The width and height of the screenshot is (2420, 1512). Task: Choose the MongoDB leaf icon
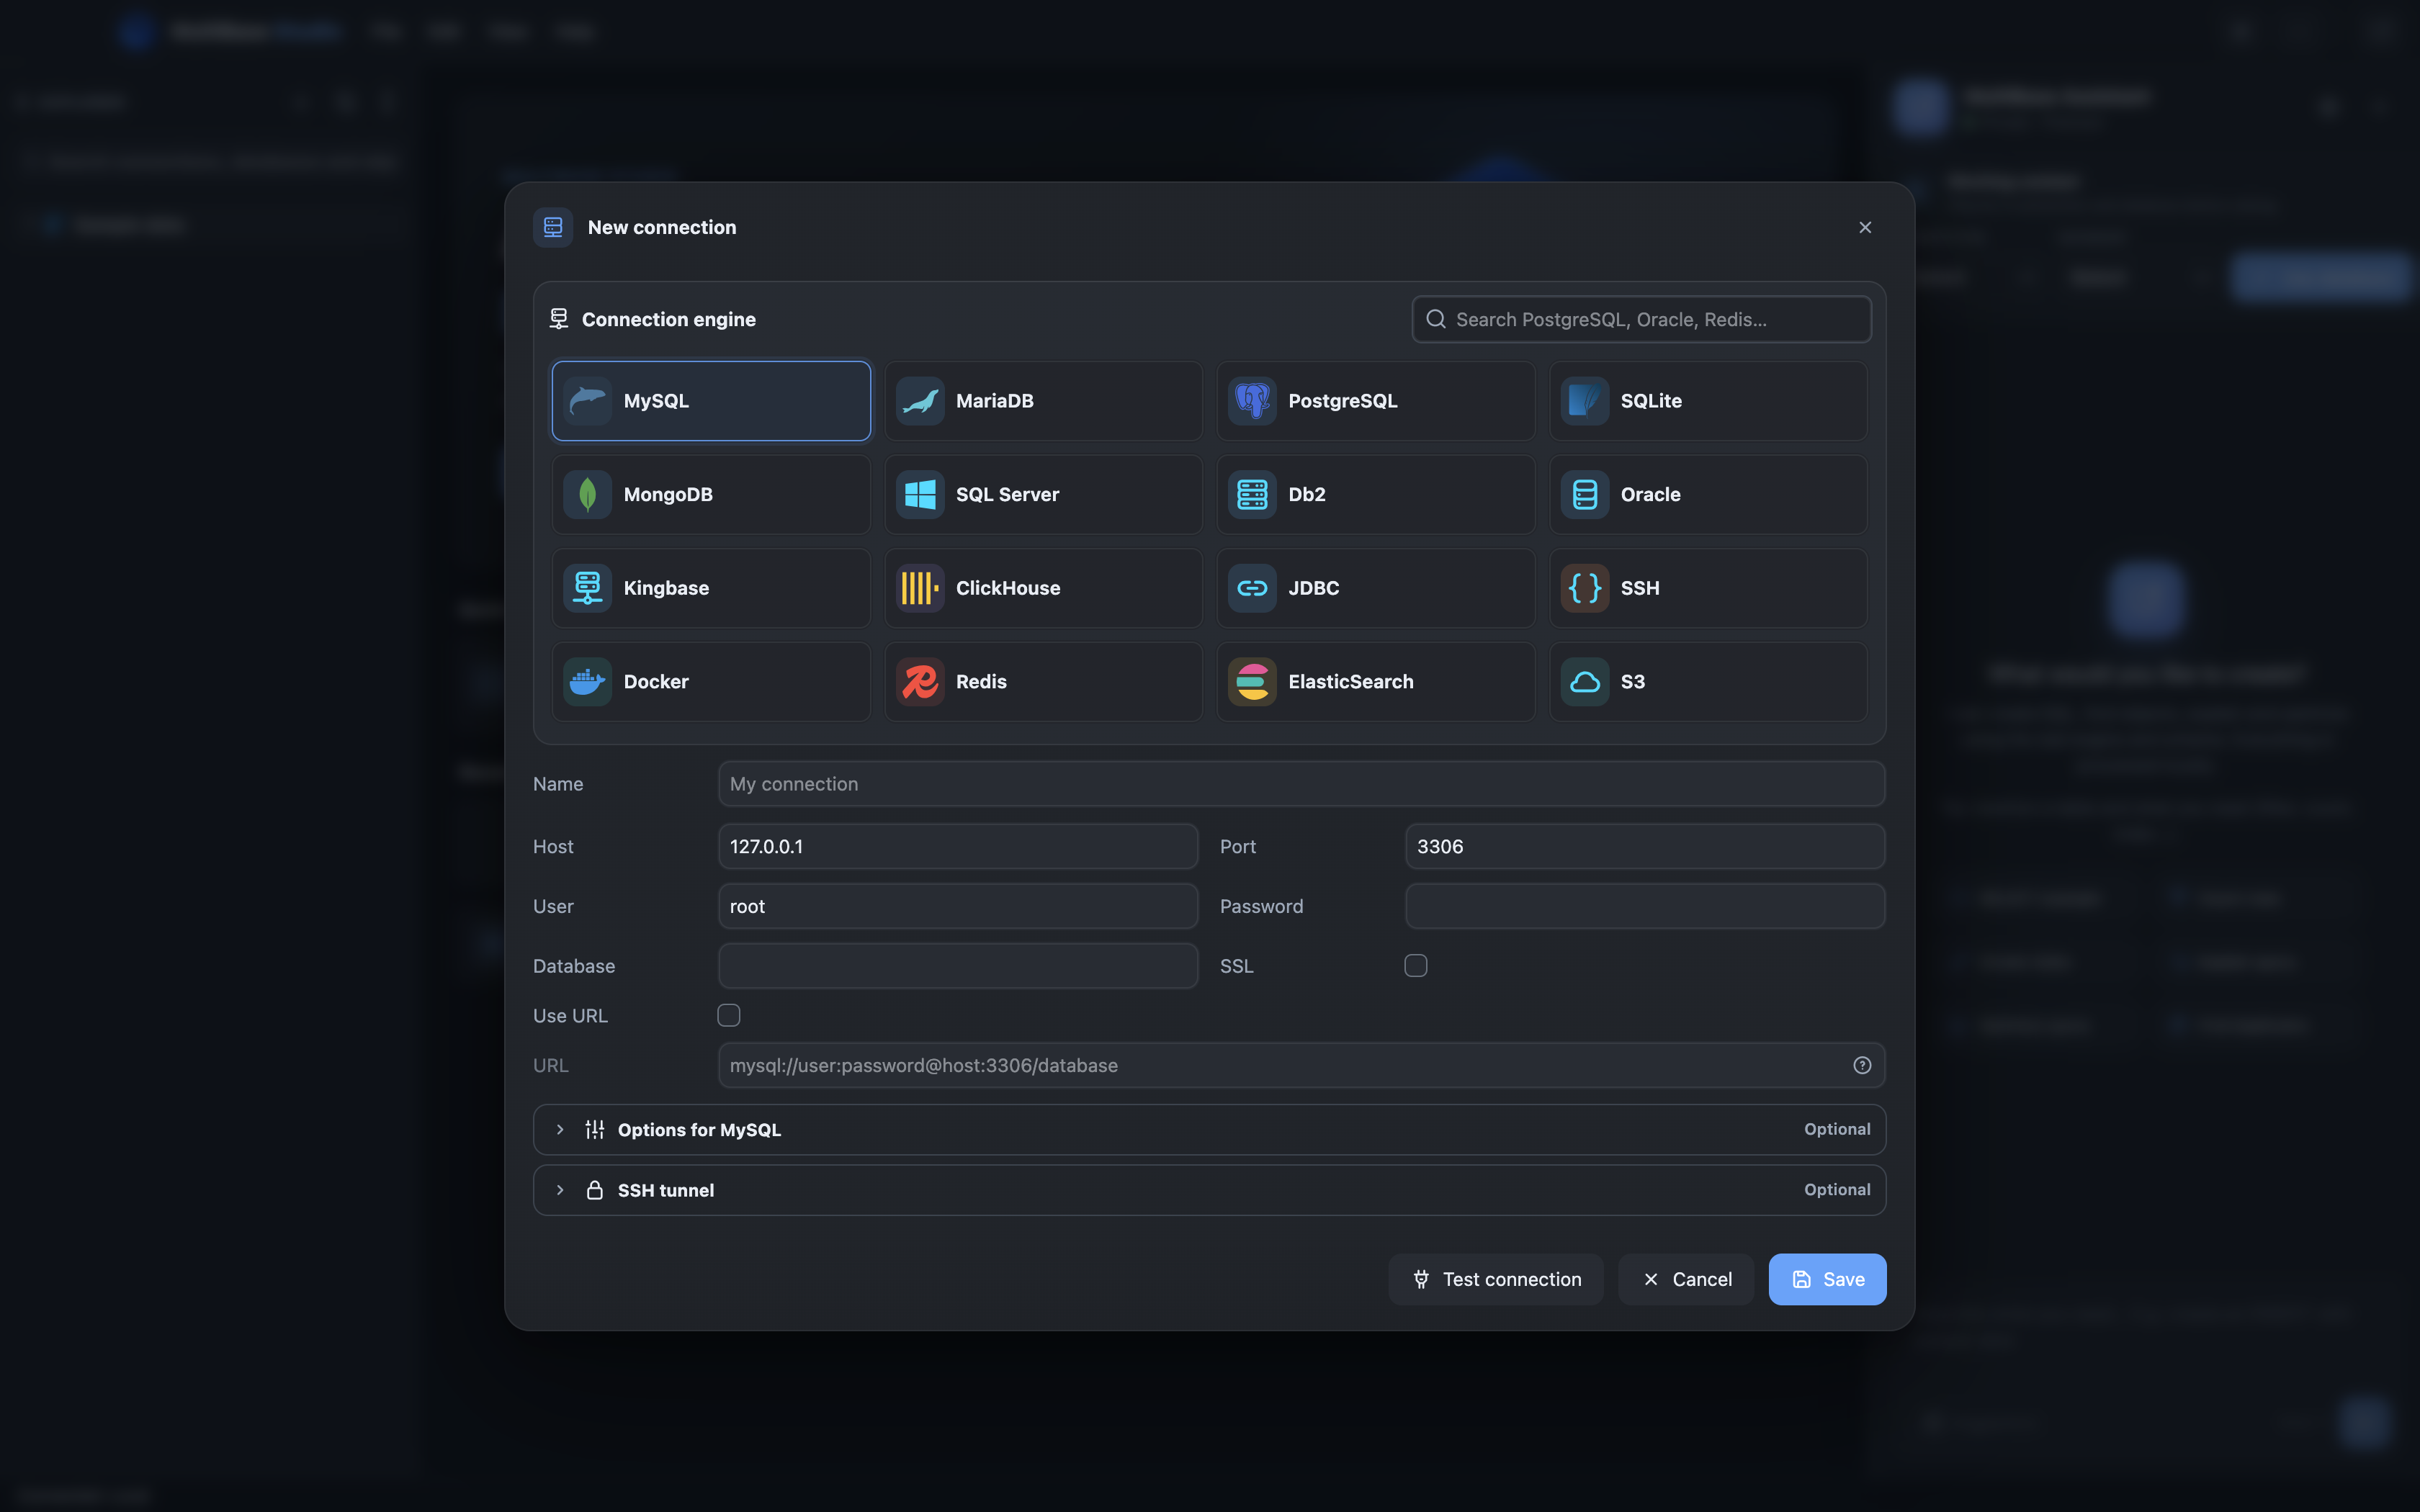587,494
